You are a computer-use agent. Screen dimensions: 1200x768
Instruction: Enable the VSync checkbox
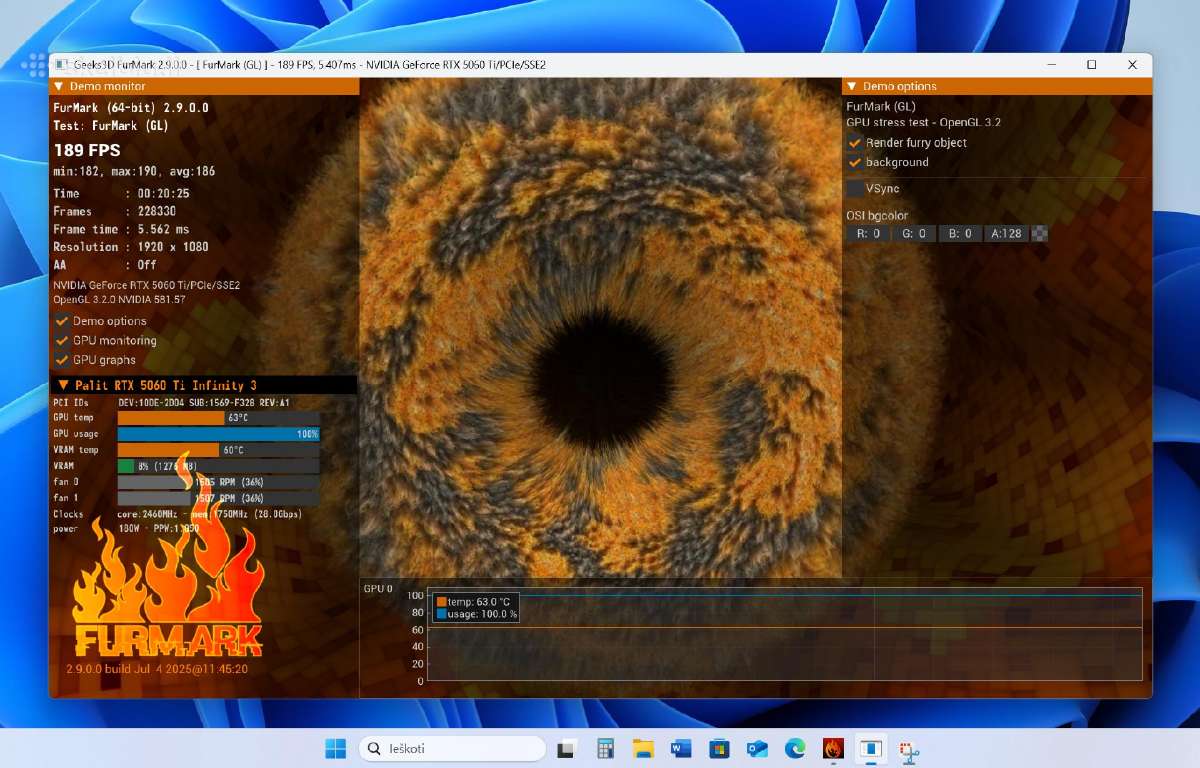point(855,188)
